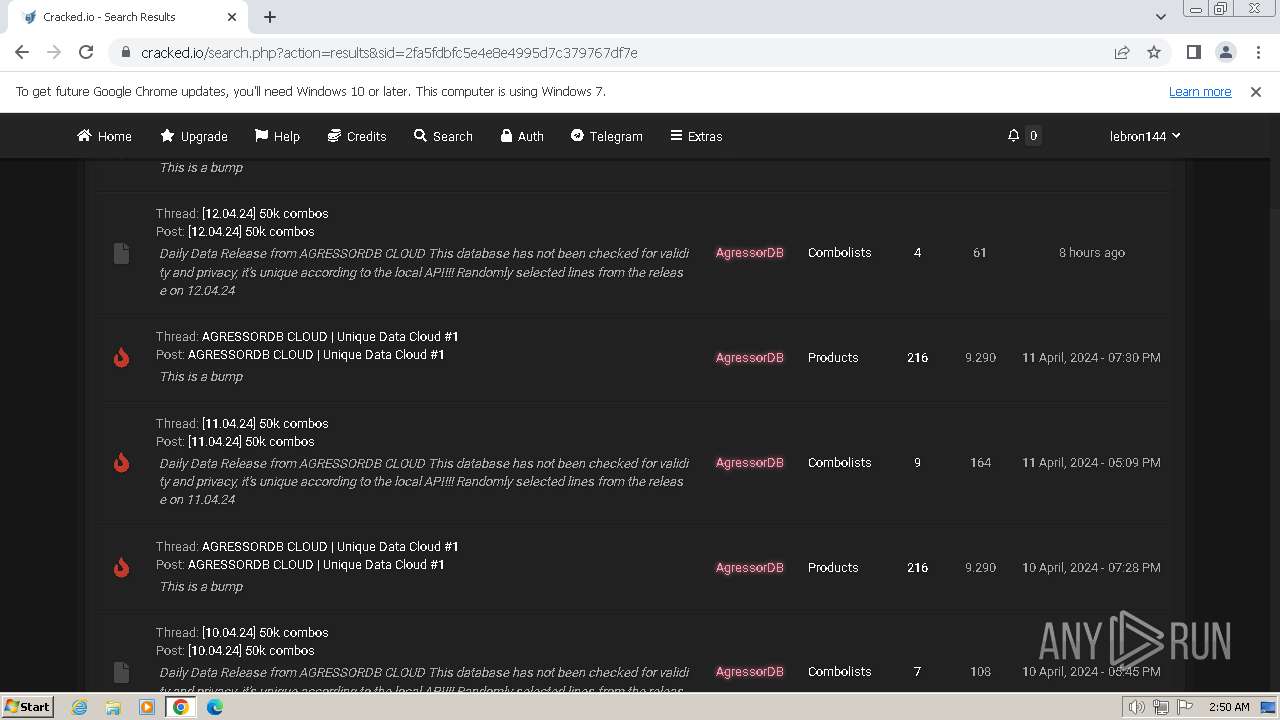
Task: Open Learn more link about Chrome updates
Action: [1200, 91]
